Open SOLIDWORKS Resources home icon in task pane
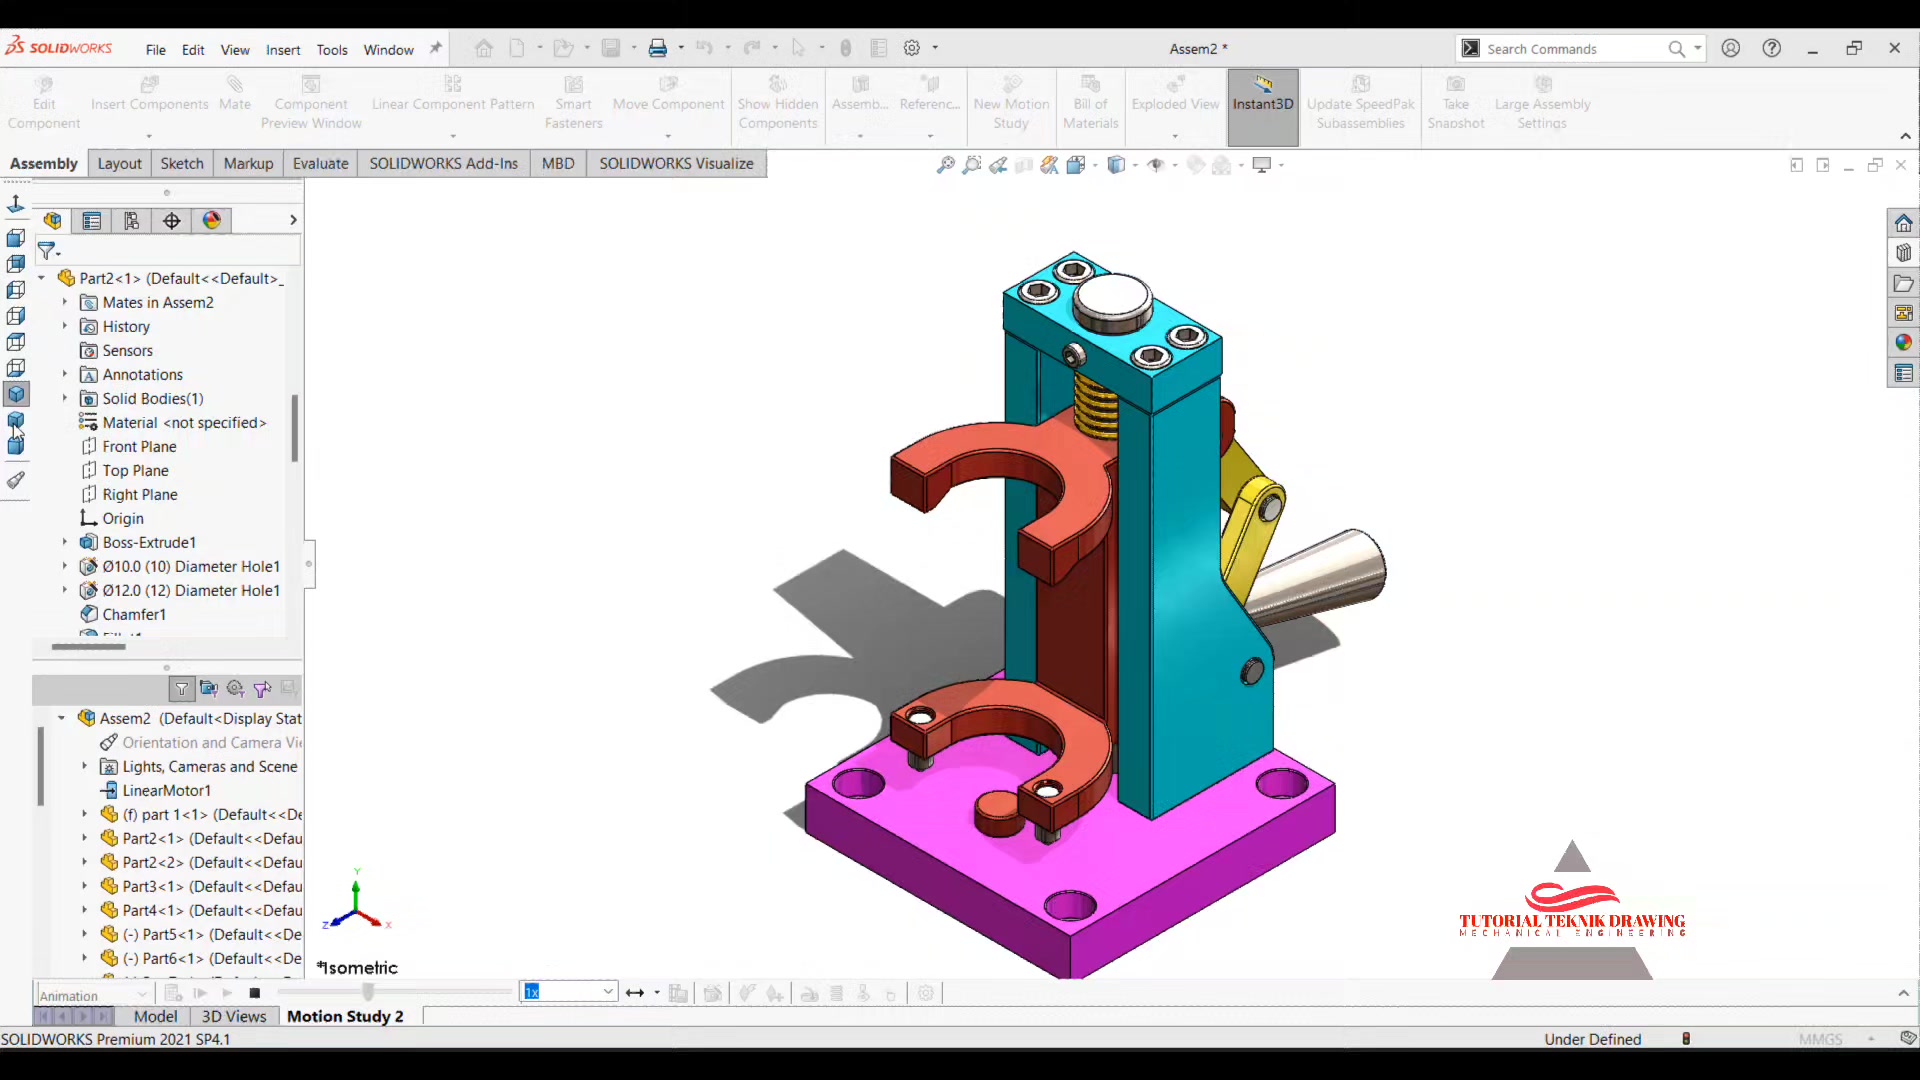The image size is (1920, 1080). 1903,223
